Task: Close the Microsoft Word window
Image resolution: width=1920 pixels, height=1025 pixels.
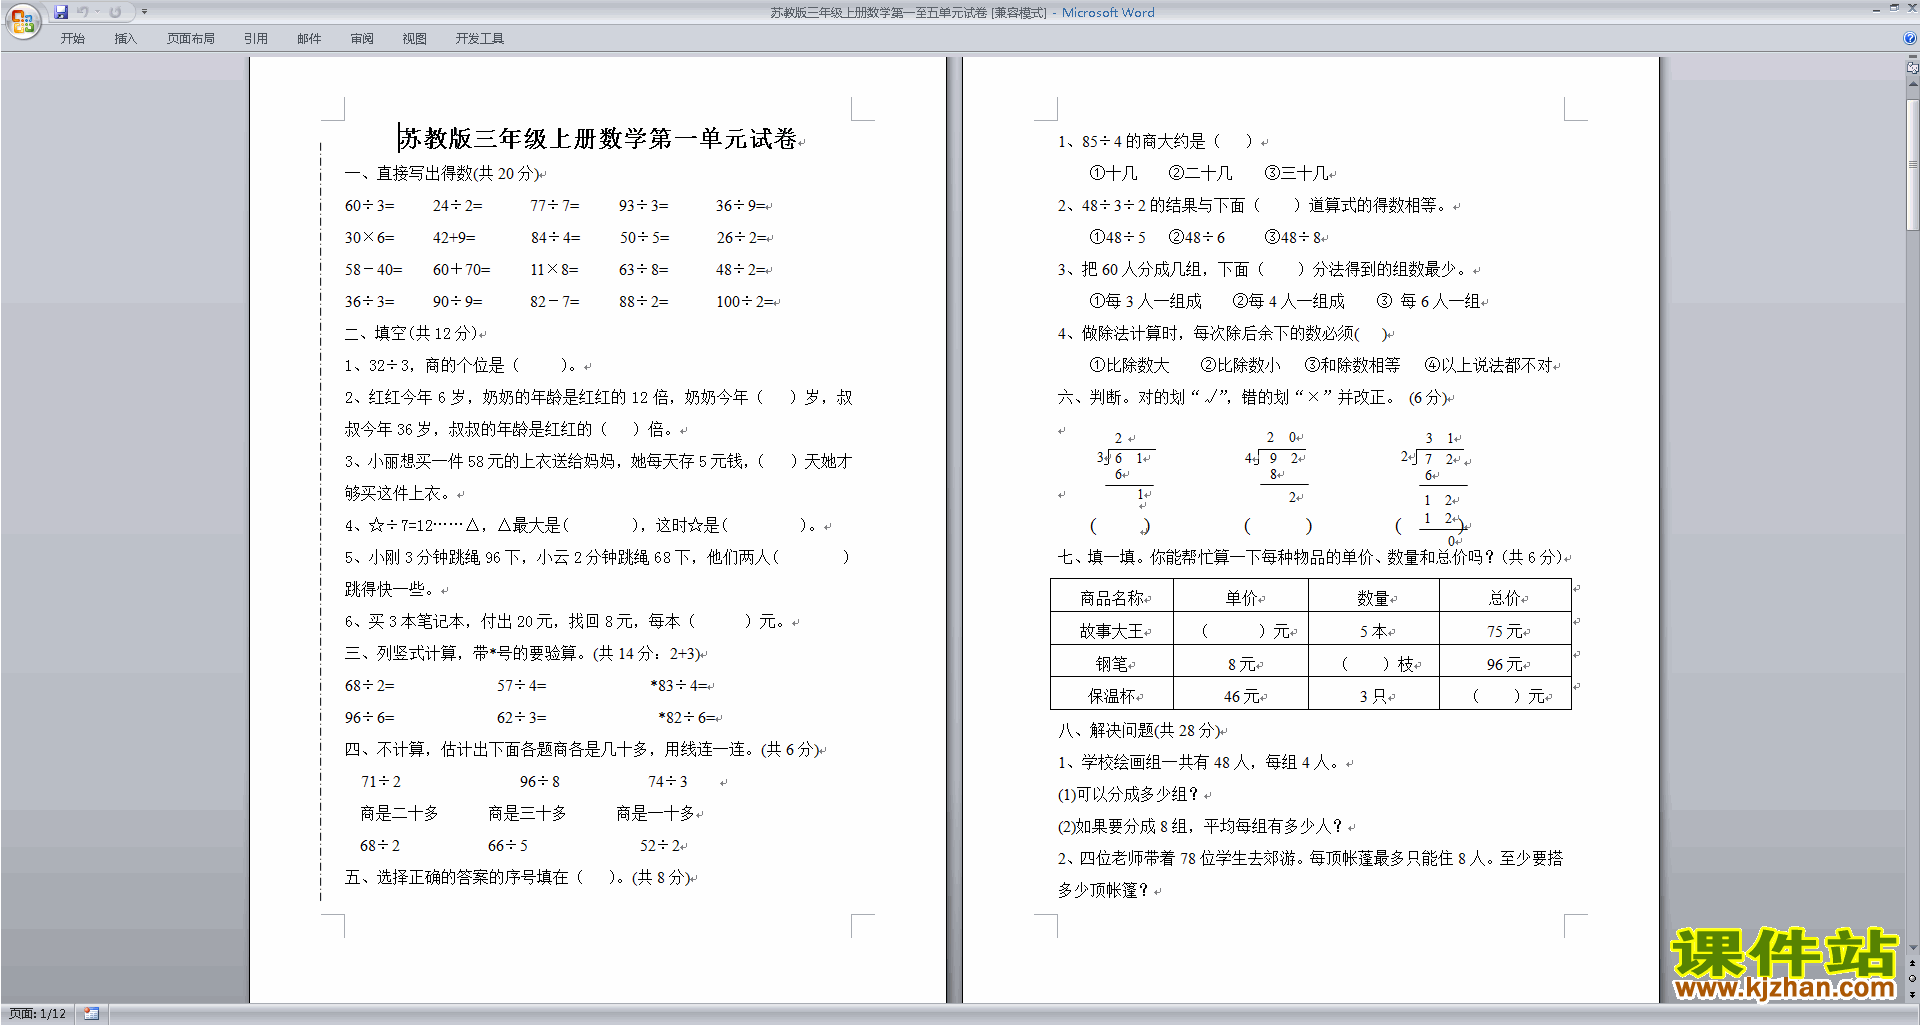Action: pos(1911,8)
